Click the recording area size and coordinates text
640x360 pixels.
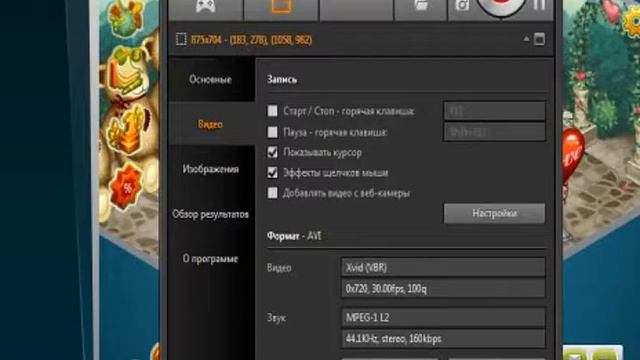click(x=251, y=40)
